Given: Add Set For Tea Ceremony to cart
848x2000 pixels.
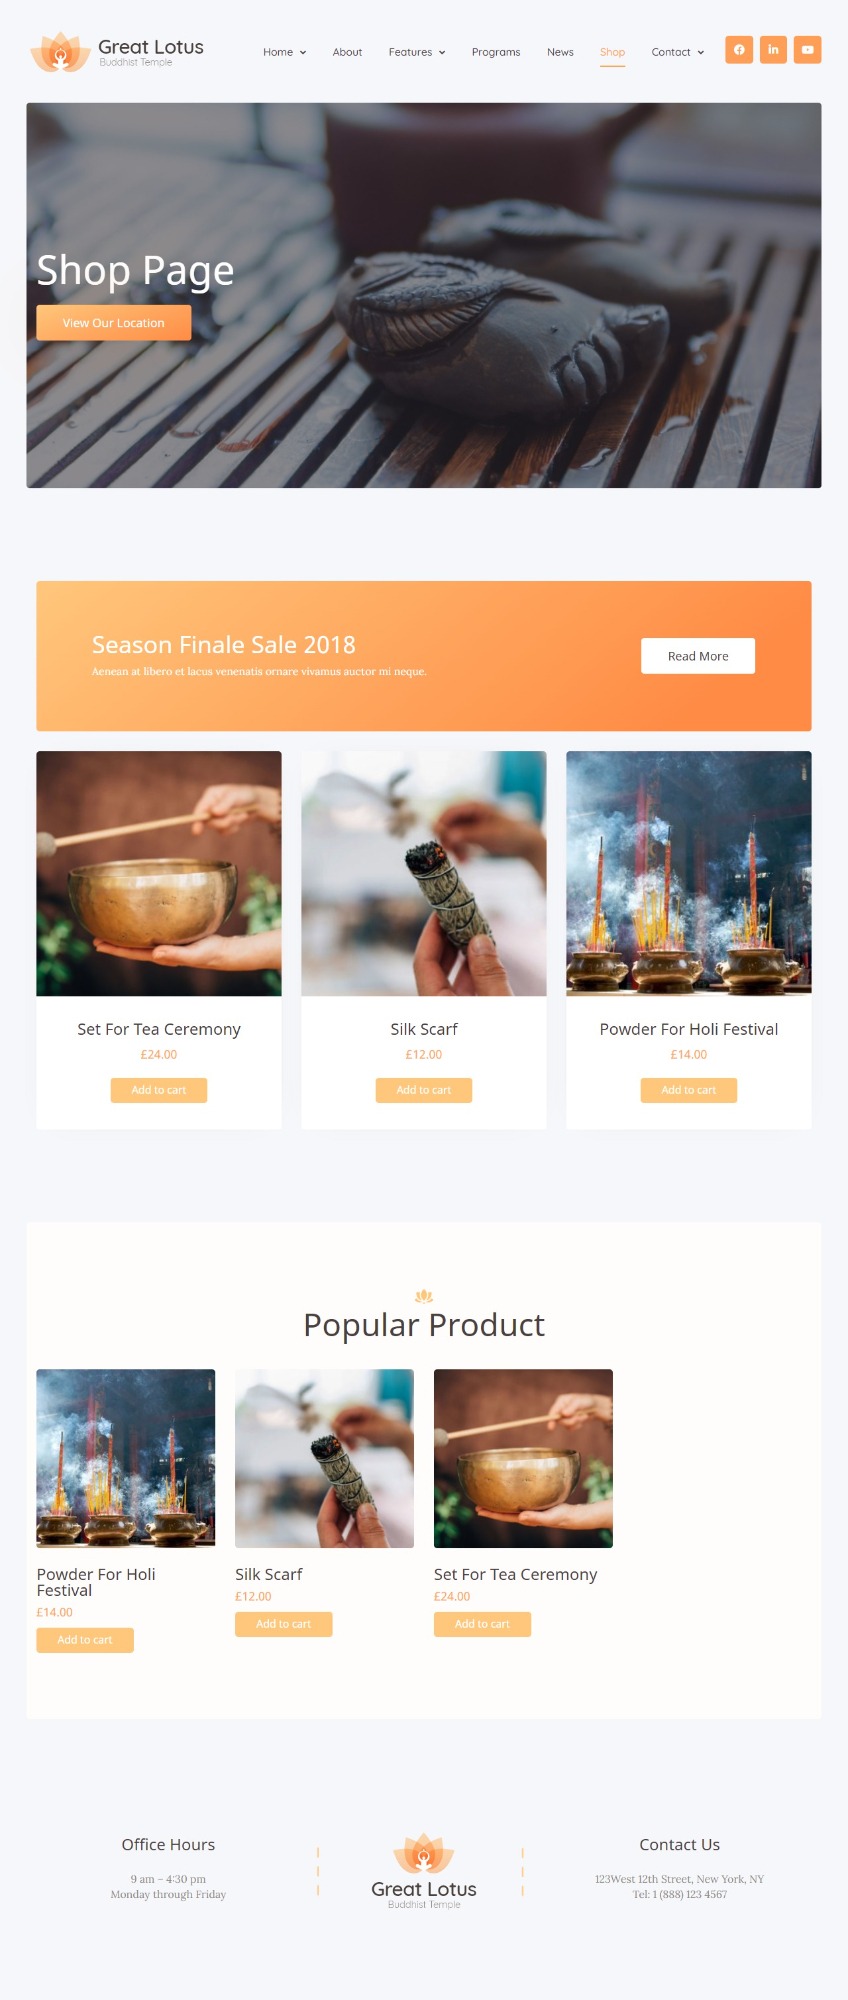Looking at the screenshot, I should pyautogui.click(x=159, y=1090).
